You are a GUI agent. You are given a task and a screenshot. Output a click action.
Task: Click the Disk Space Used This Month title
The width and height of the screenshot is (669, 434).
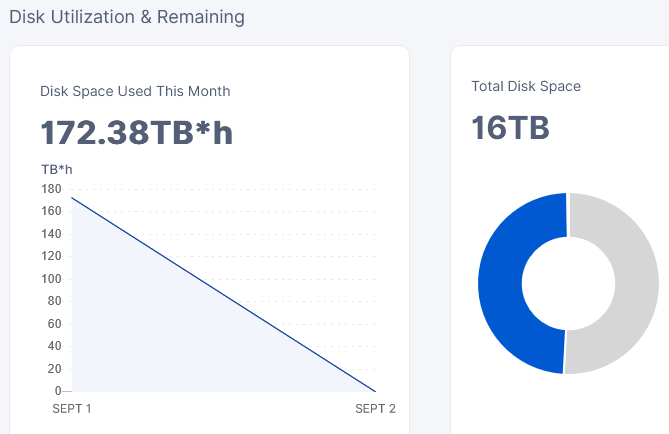click(x=135, y=91)
